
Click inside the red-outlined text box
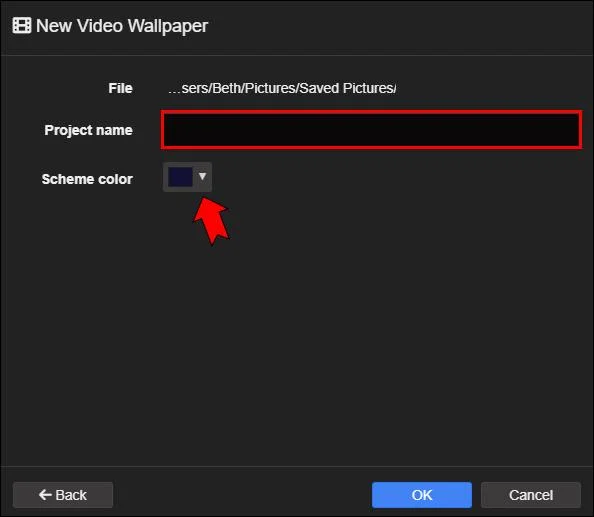point(371,130)
